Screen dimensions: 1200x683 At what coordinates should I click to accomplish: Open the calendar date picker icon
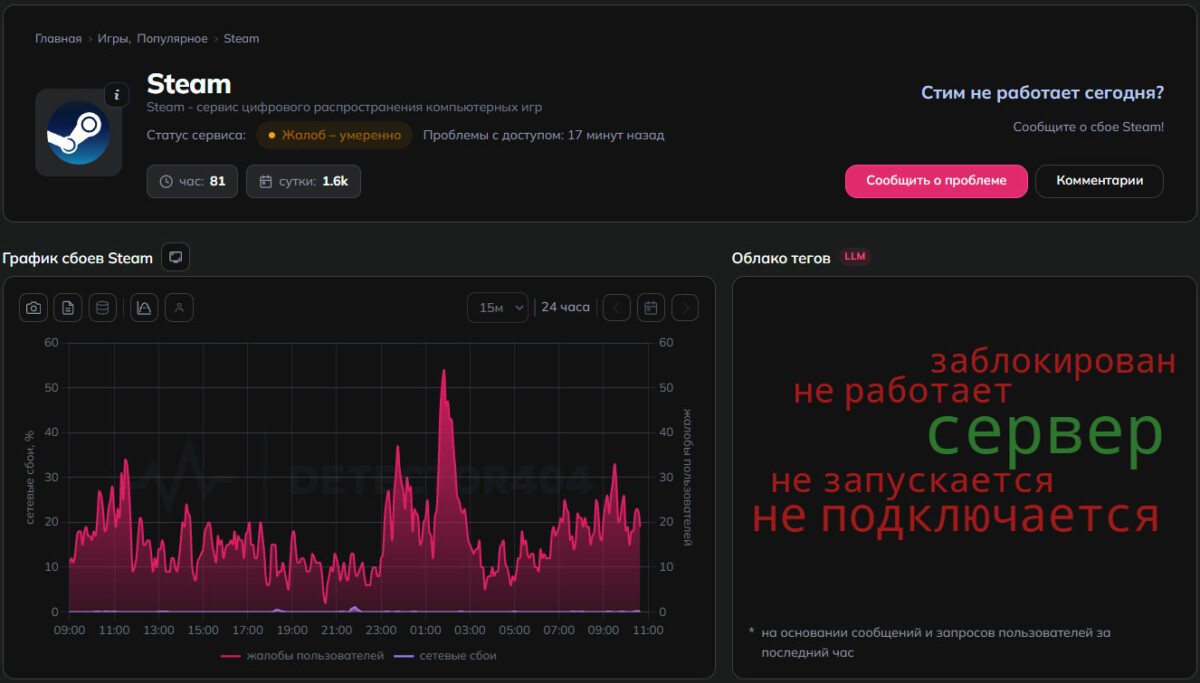(651, 308)
